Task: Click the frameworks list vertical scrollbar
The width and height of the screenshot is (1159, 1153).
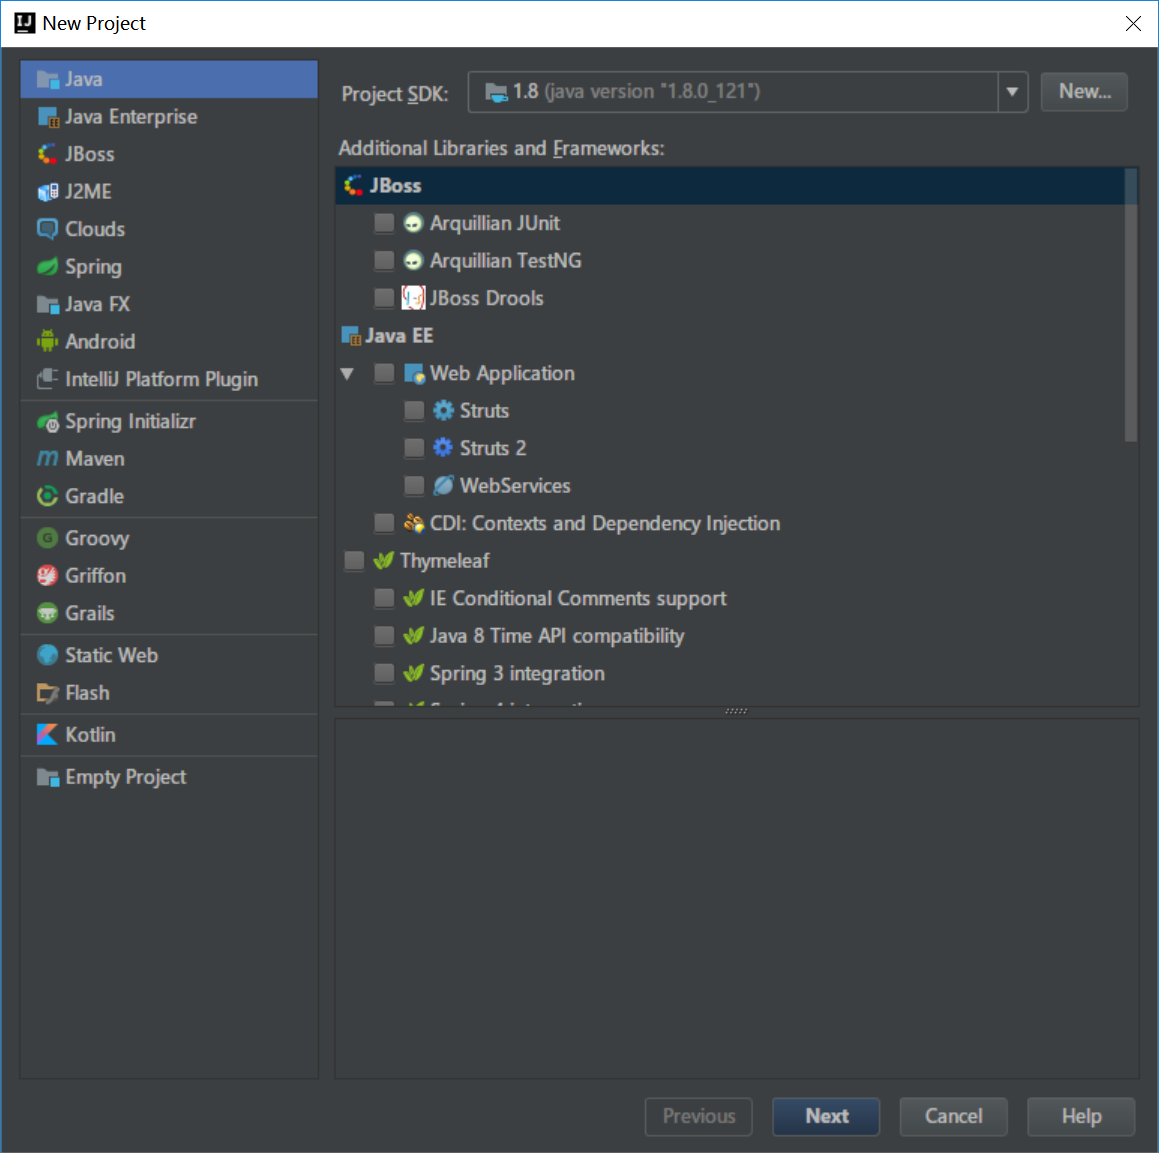Action: point(1130,305)
